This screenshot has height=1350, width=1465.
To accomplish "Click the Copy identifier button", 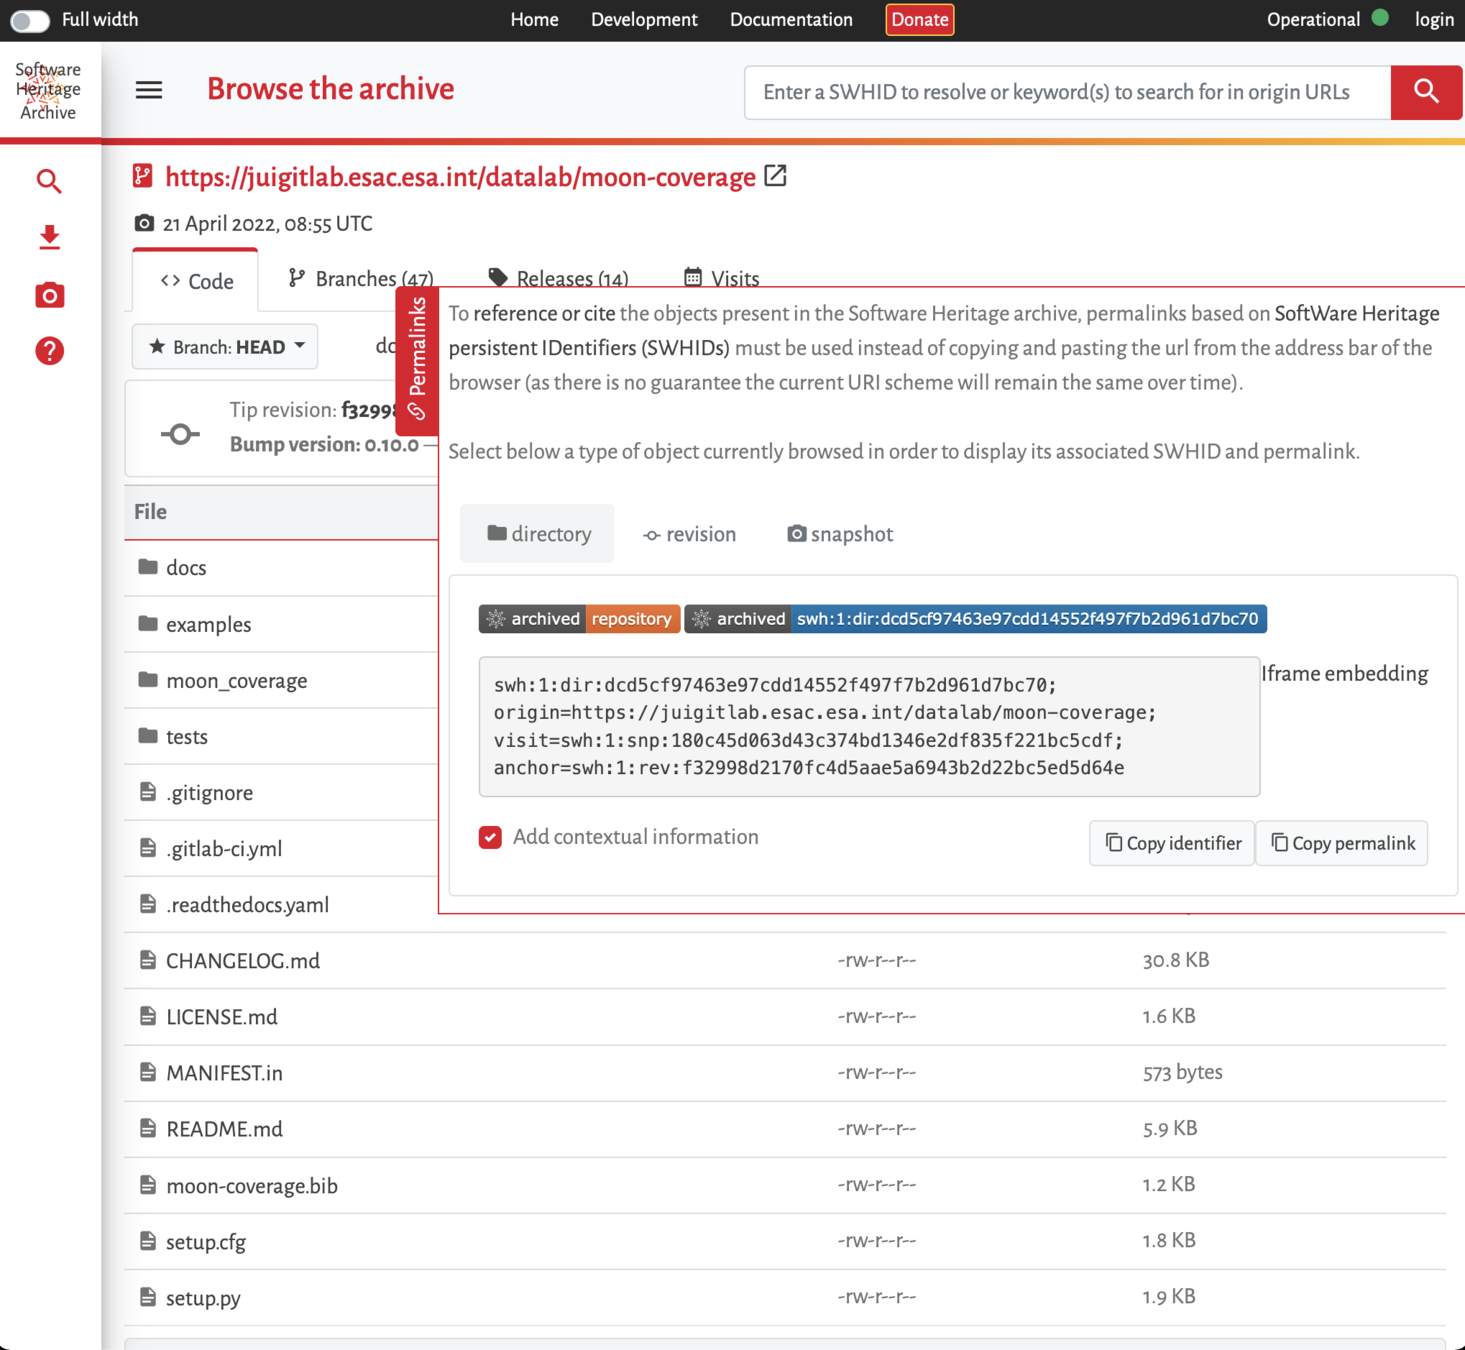I will 1172,843.
